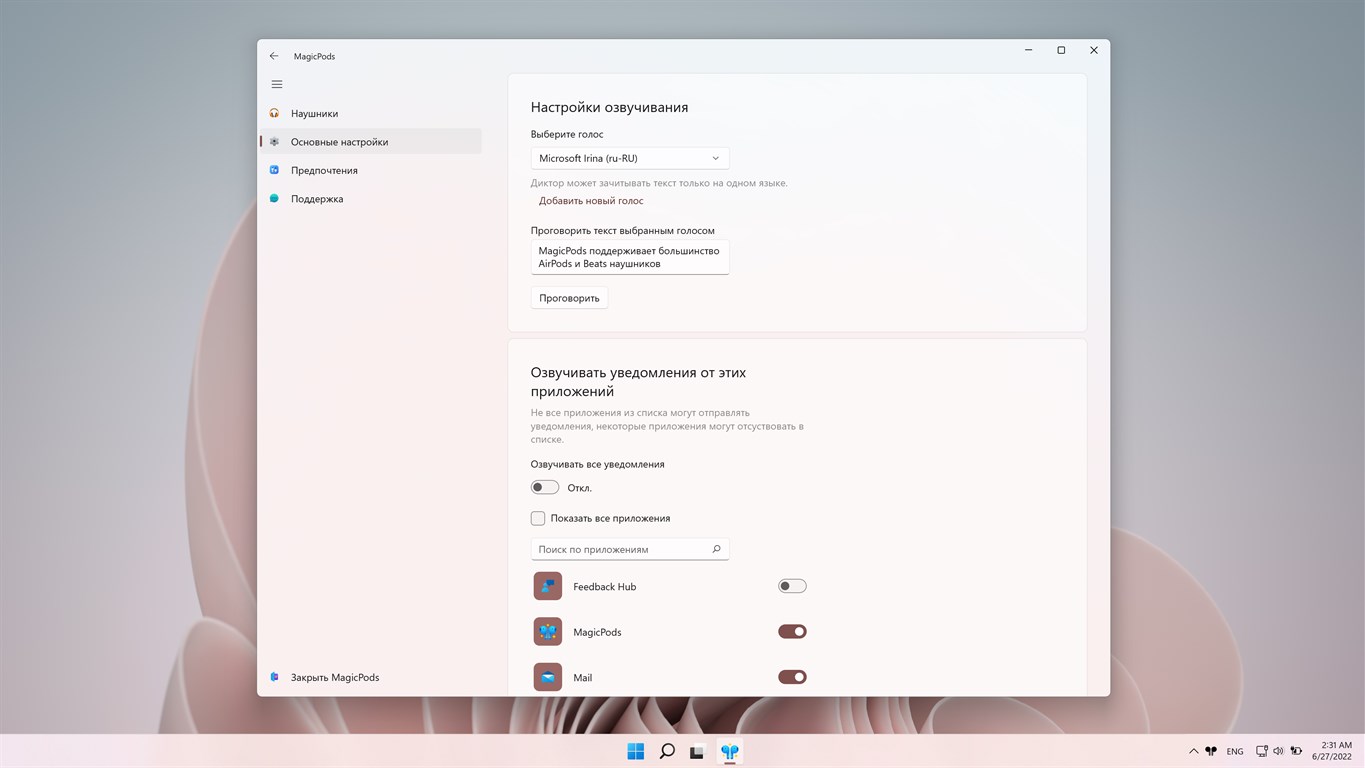The image size is (1365, 768).
Task: Click the back arrow in MagicPods title bar
Action: (274, 56)
